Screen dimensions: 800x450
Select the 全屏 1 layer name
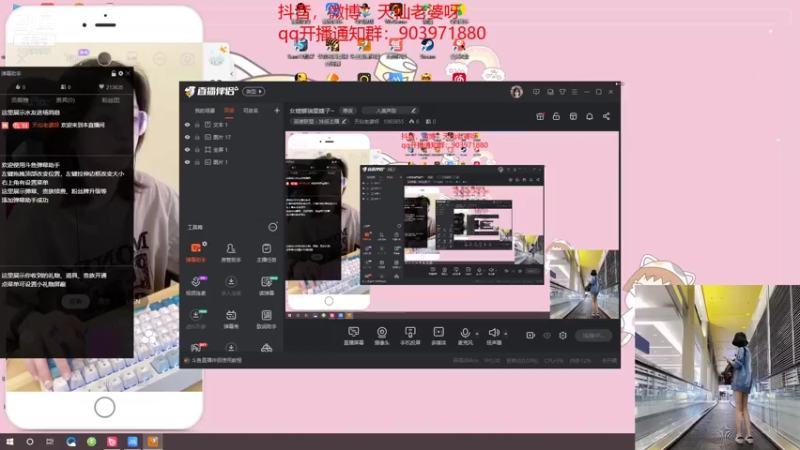point(220,149)
